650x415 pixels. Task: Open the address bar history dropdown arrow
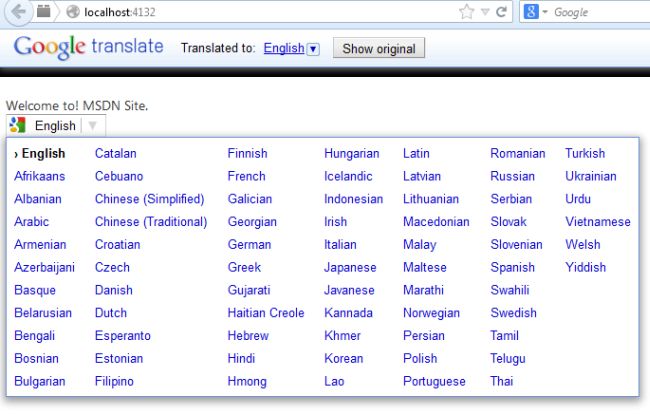click(485, 12)
